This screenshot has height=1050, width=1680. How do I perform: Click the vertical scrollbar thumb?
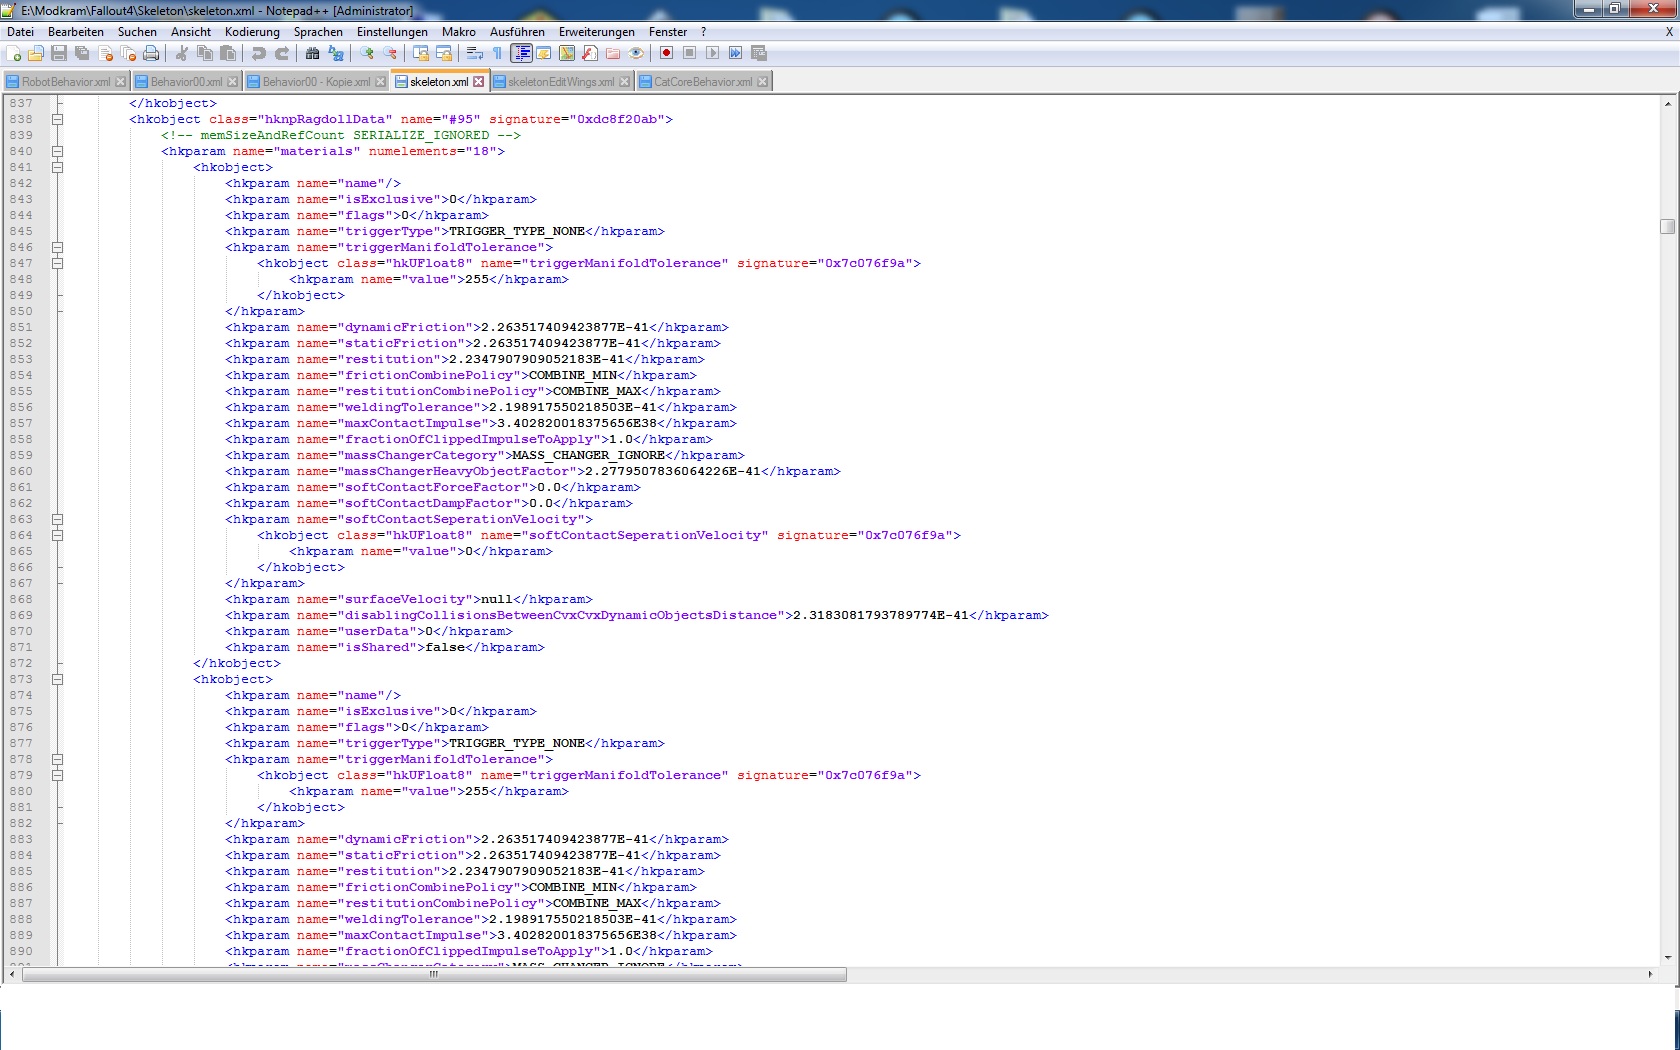1667,226
